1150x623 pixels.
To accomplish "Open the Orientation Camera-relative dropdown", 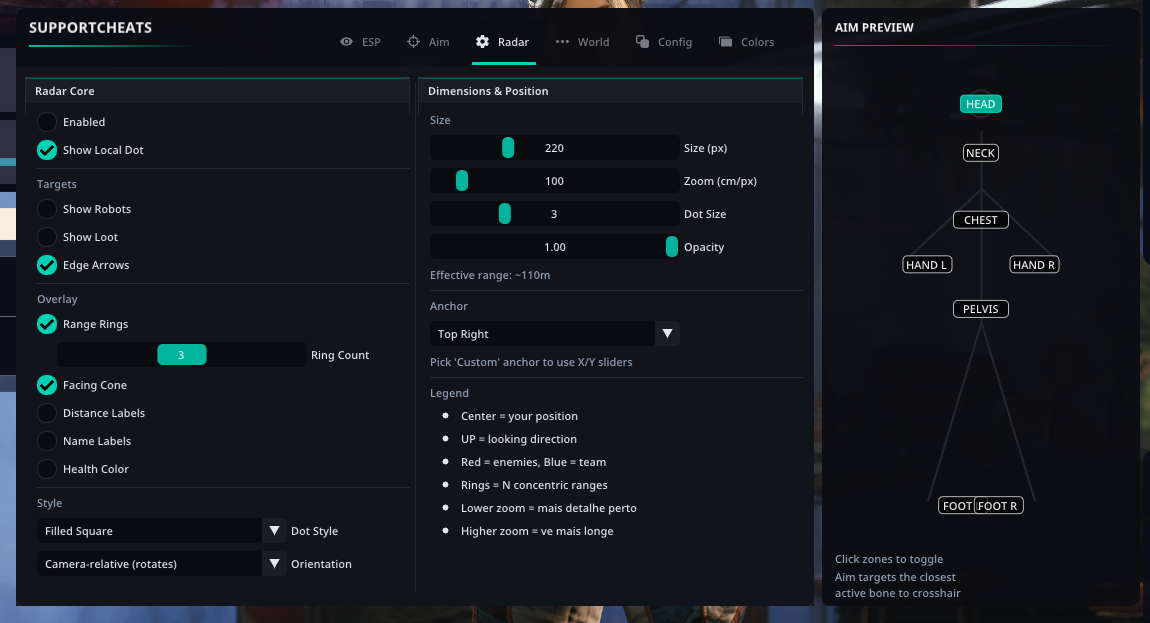I will coord(161,564).
